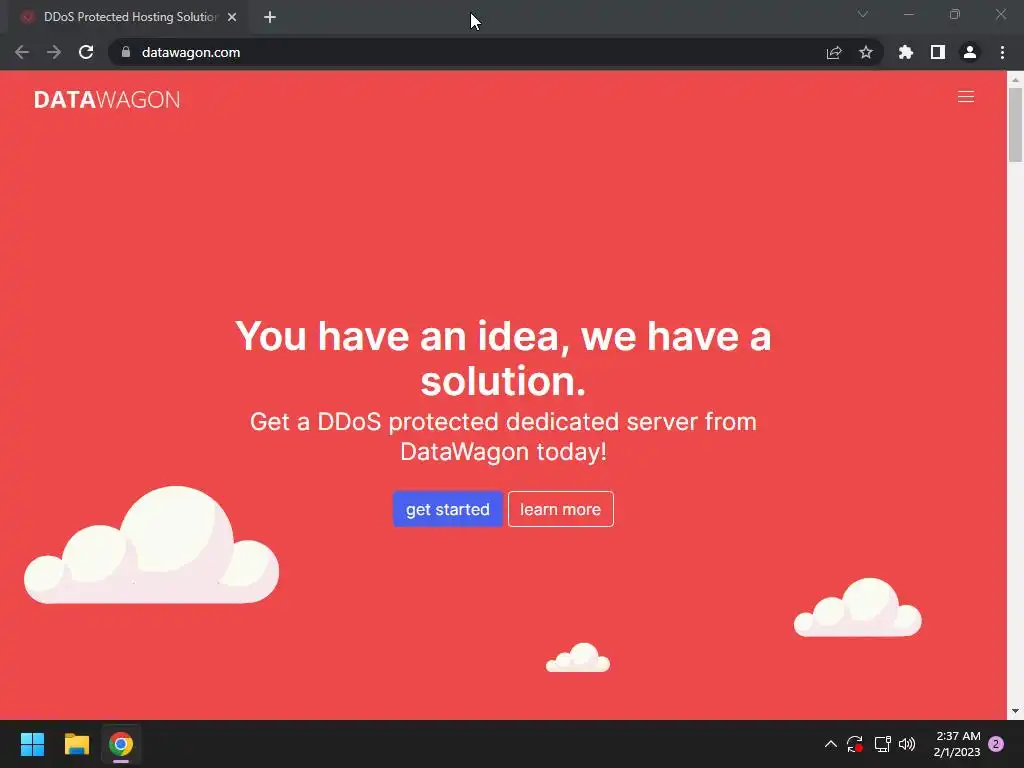The image size is (1024, 768).
Task: Open File Explorer from taskbar
Action: pos(76,744)
